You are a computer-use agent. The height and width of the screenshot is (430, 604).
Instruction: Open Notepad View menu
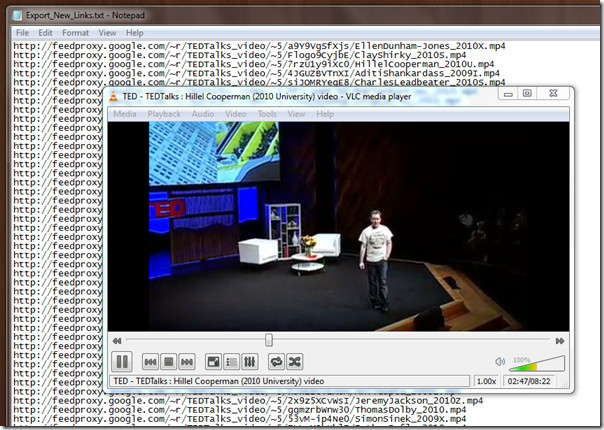coord(107,33)
